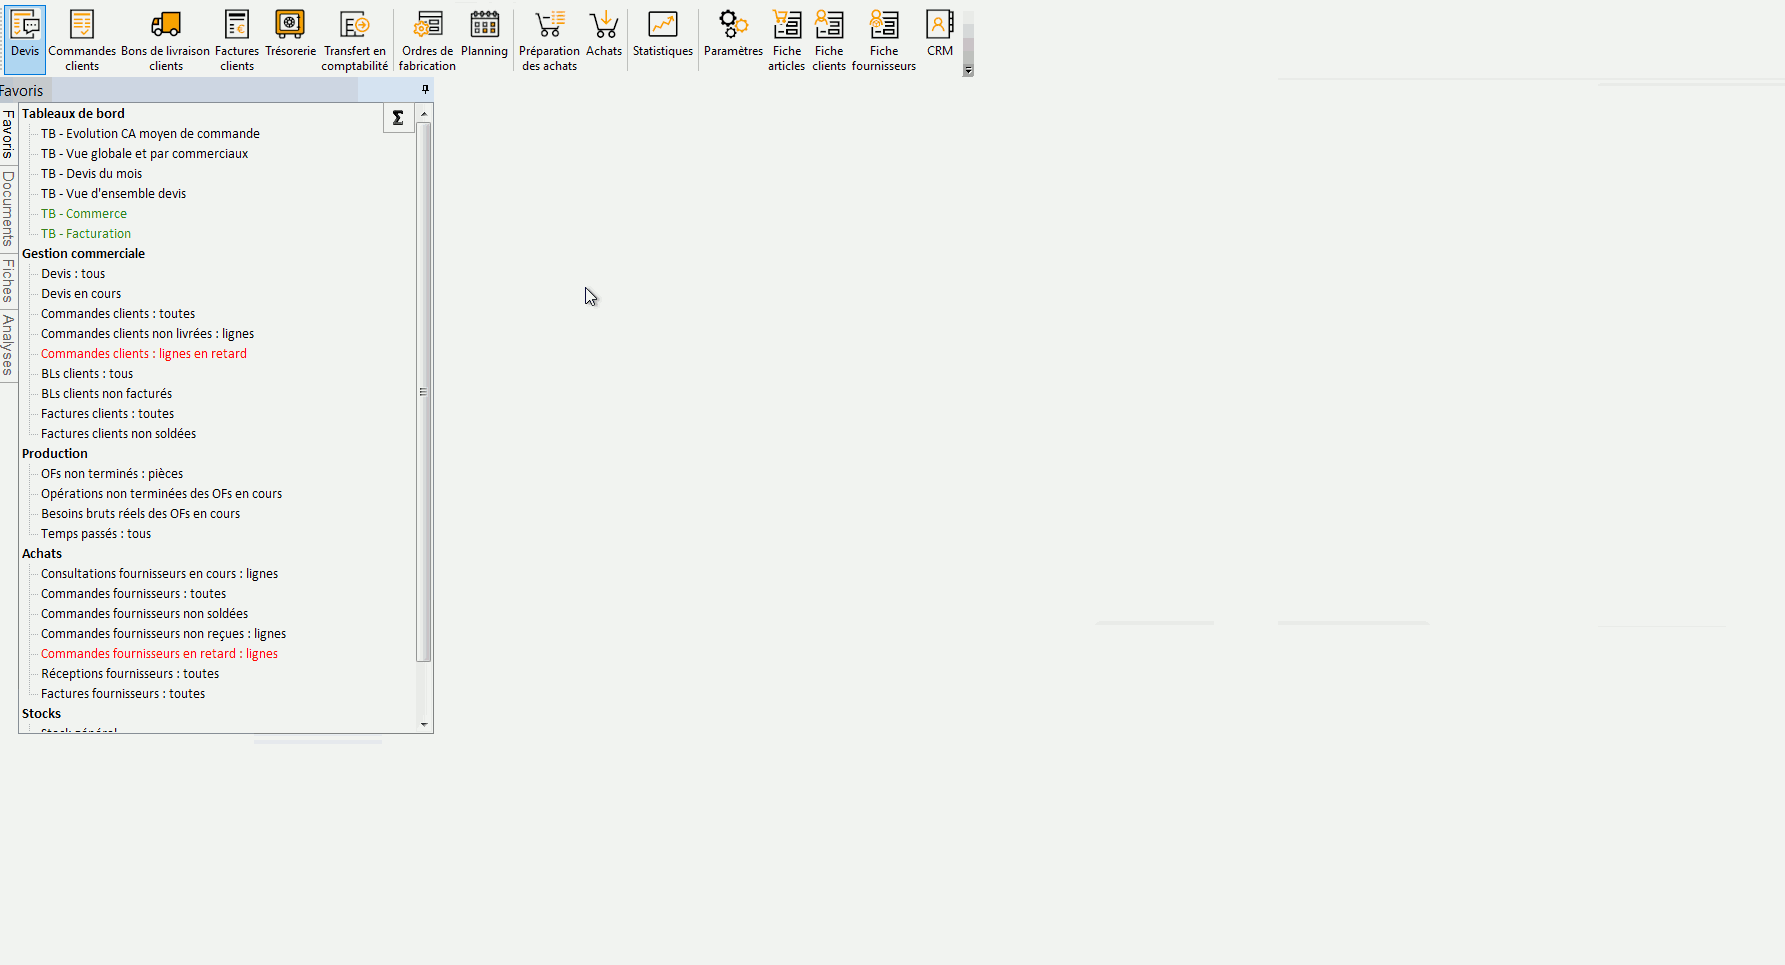Toggle the Favoris panel pin
Screen dimensions: 1785x965
(x=425, y=90)
